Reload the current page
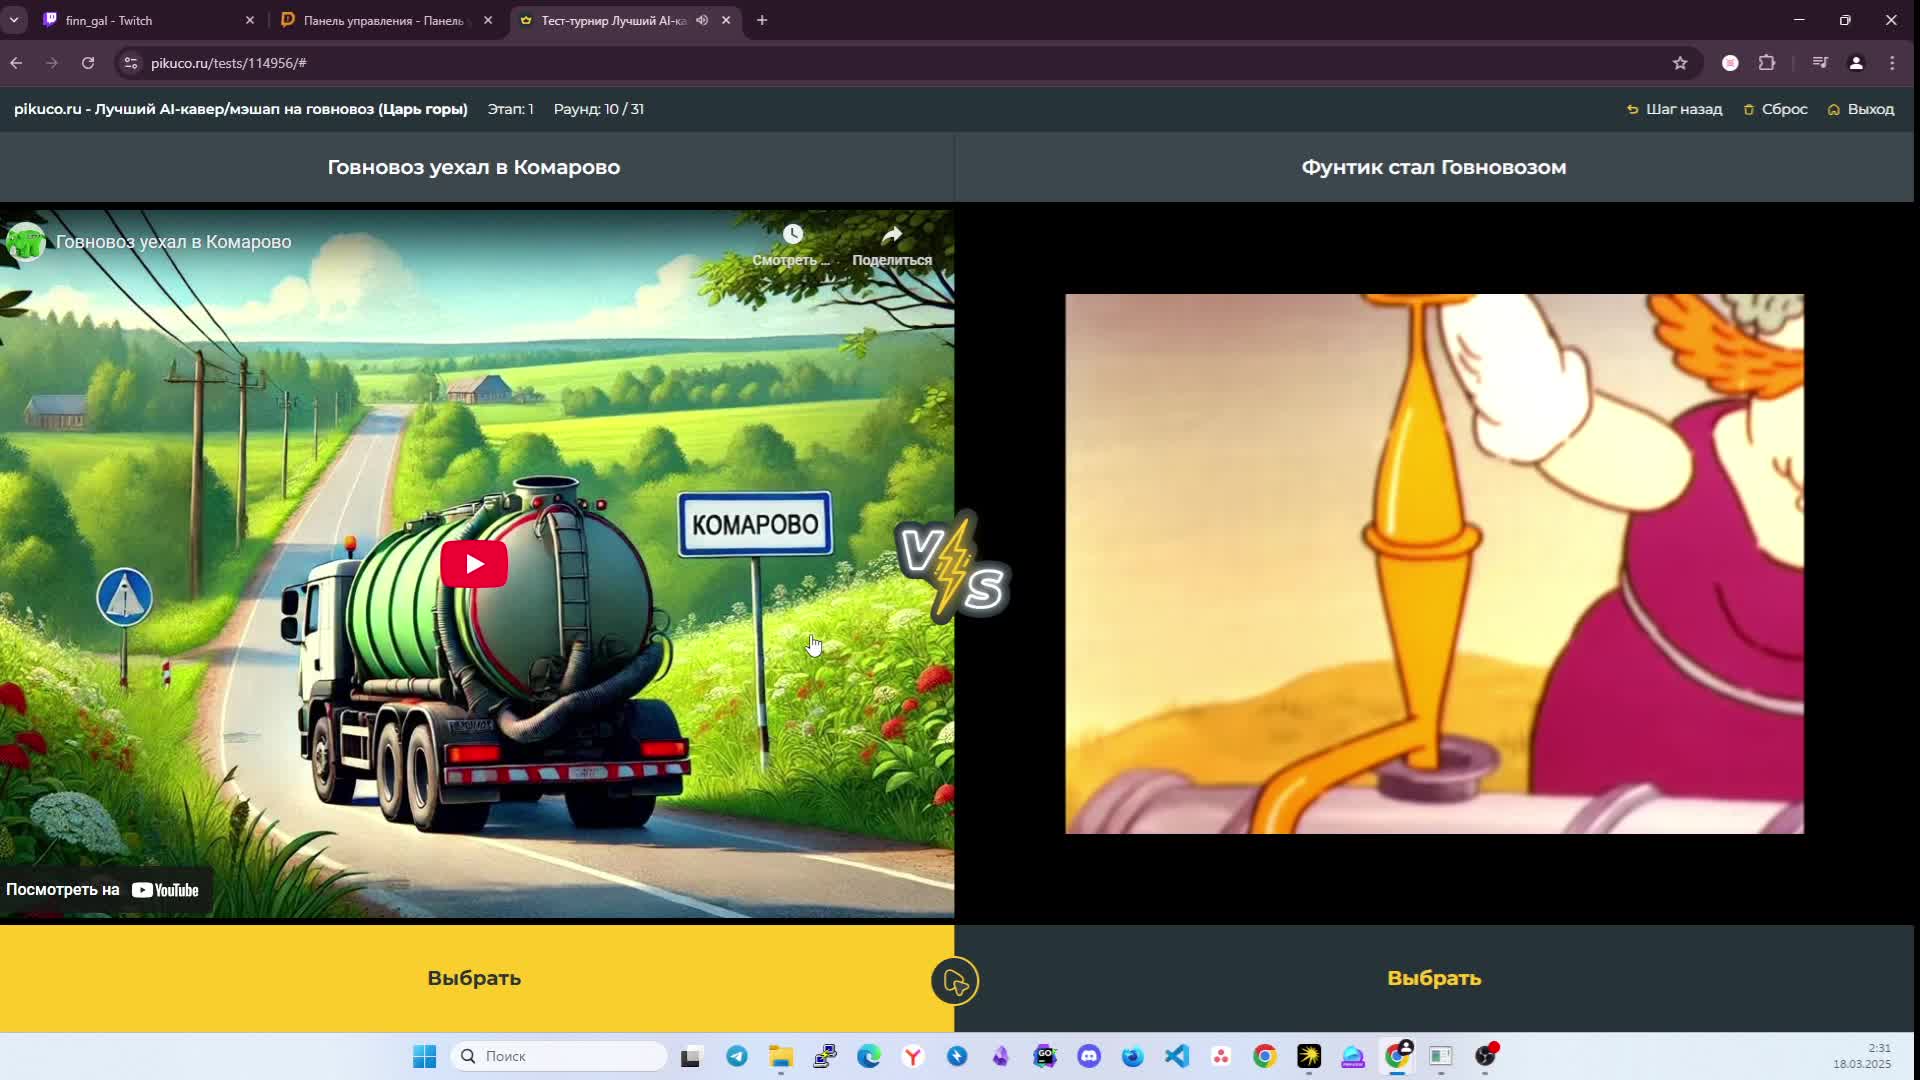 click(88, 63)
